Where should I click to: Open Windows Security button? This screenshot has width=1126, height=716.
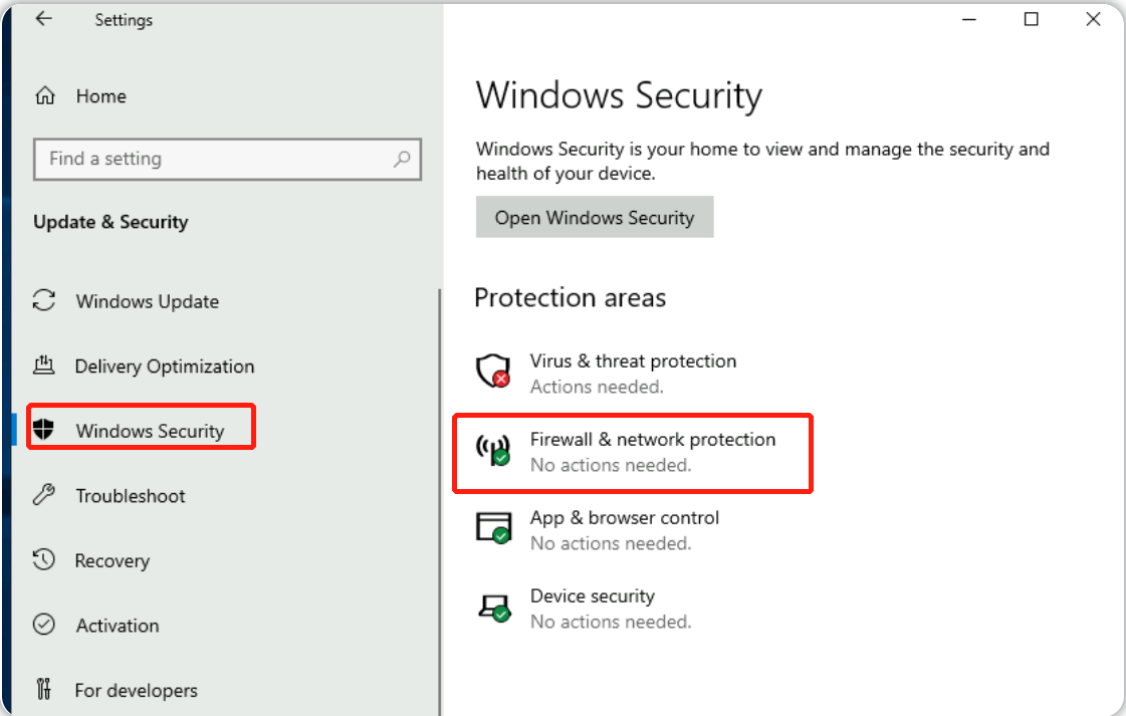pos(595,217)
